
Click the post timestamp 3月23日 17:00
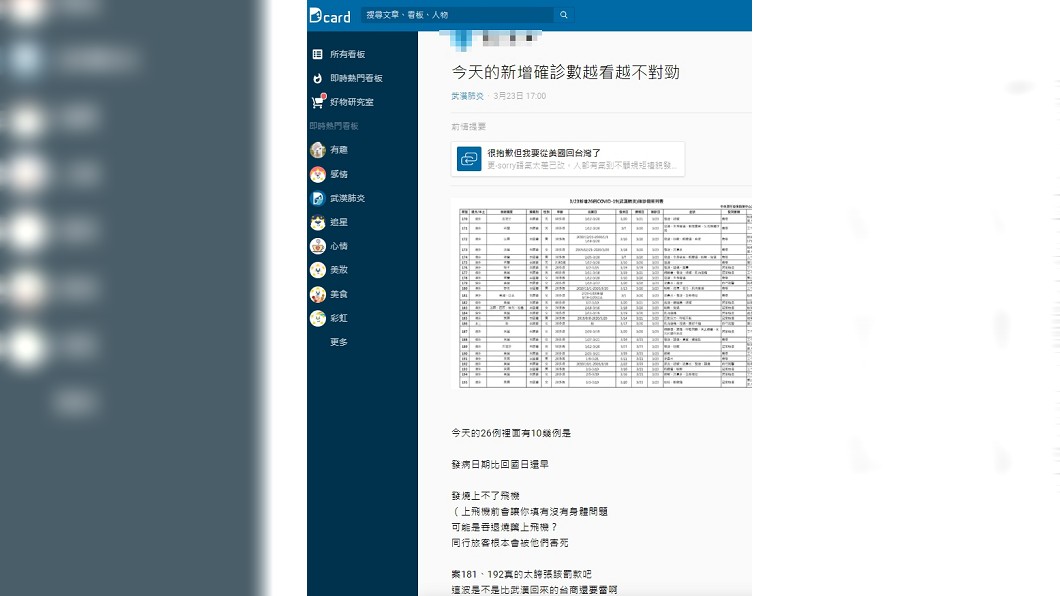(x=519, y=96)
